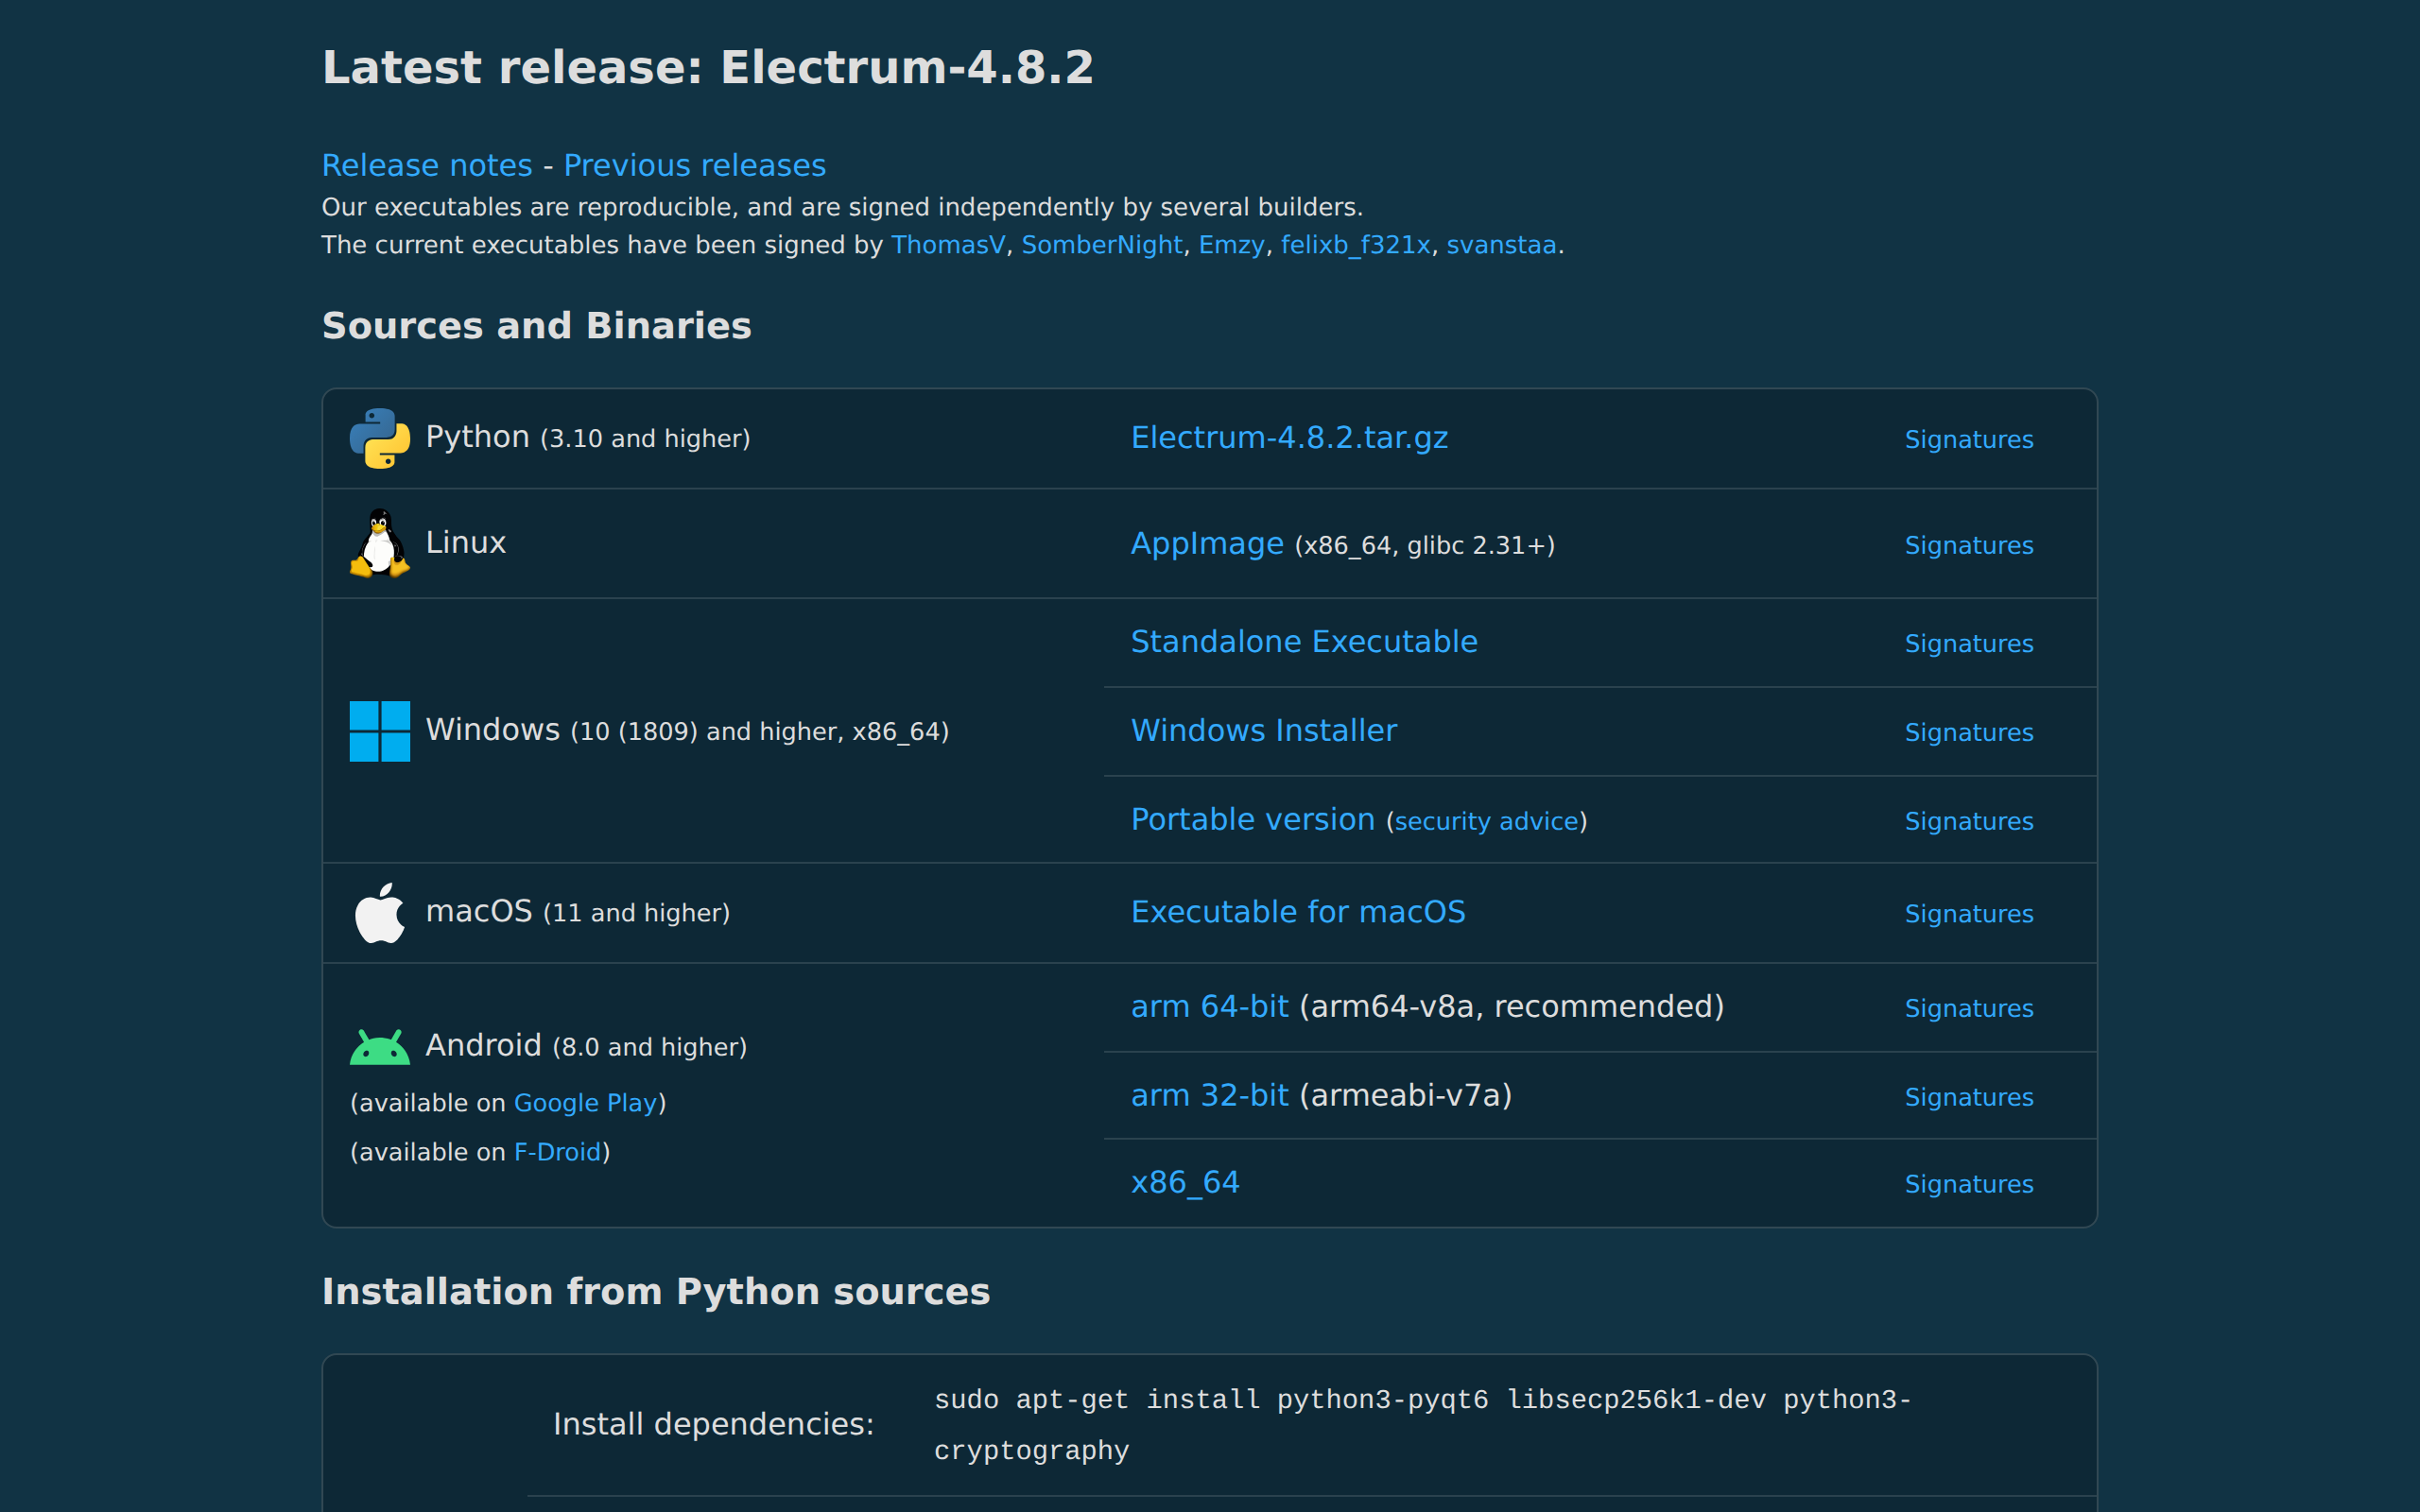Screen dimensions: 2420x1512
Task: Click the Apple macOS logo icon
Action: (x=379, y=913)
